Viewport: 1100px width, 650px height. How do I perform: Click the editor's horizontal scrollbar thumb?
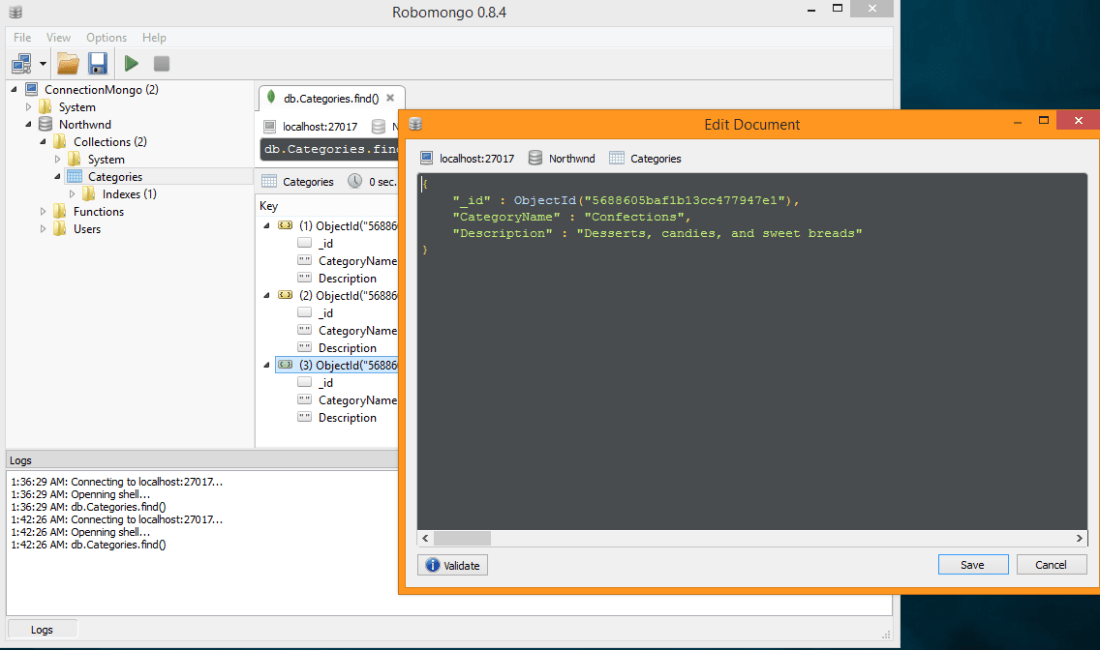(462, 538)
